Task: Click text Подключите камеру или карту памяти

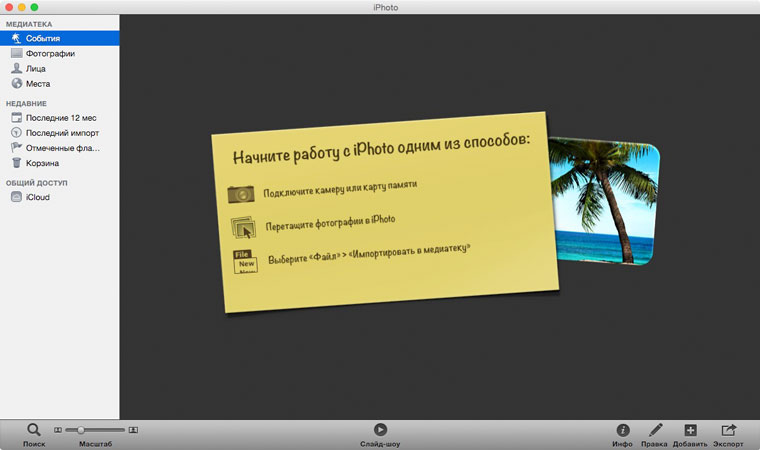Action: [340, 189]
